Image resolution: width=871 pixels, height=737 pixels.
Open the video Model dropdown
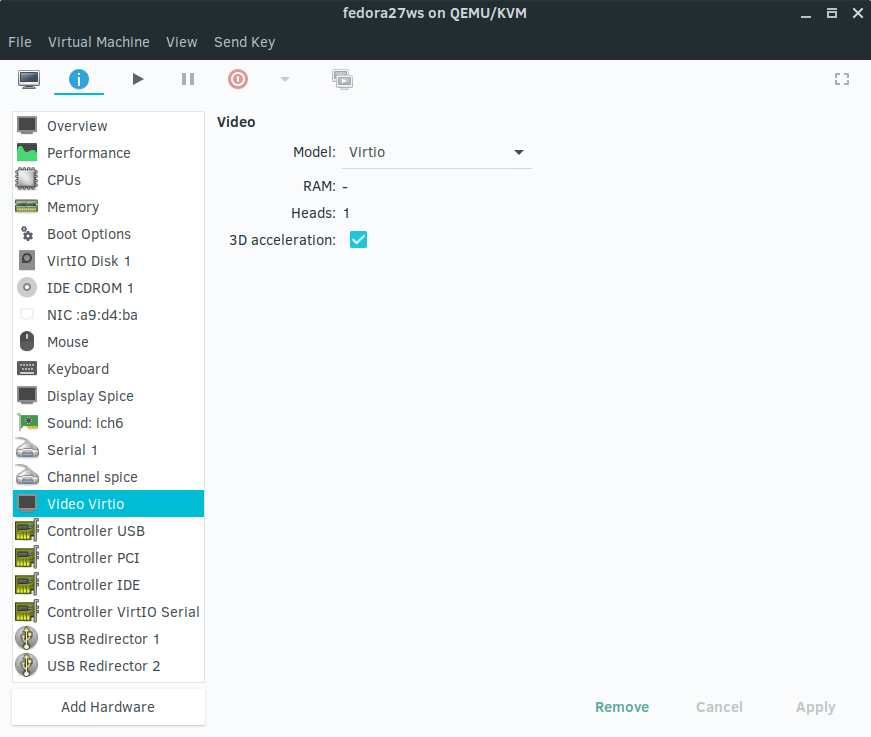(437, 152)
